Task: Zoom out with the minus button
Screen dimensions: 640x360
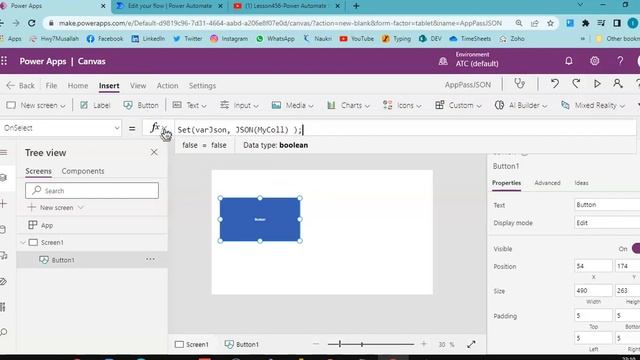Action: pos(316,344)
